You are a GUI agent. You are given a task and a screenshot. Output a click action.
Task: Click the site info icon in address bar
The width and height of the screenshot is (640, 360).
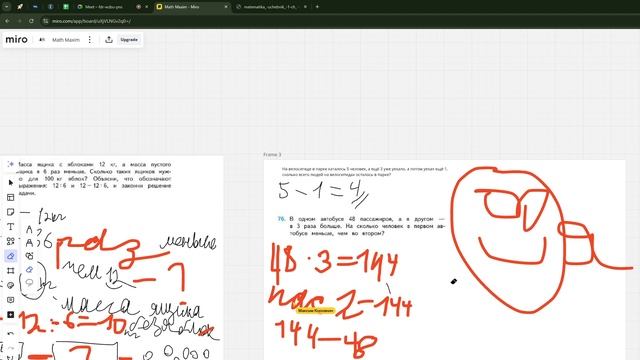(46, 21)
